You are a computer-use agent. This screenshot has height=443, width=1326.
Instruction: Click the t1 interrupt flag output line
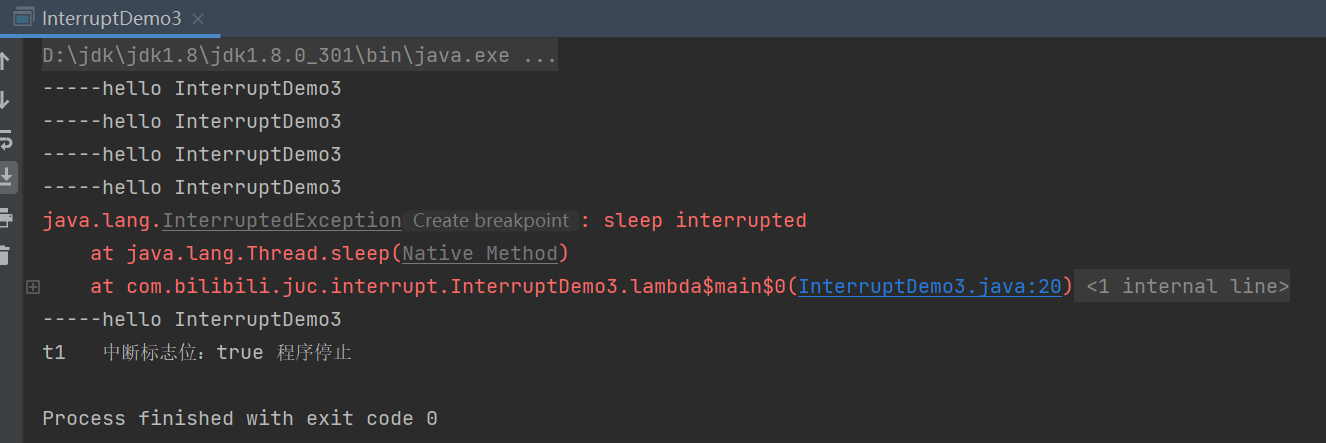[x=196, y=353]
